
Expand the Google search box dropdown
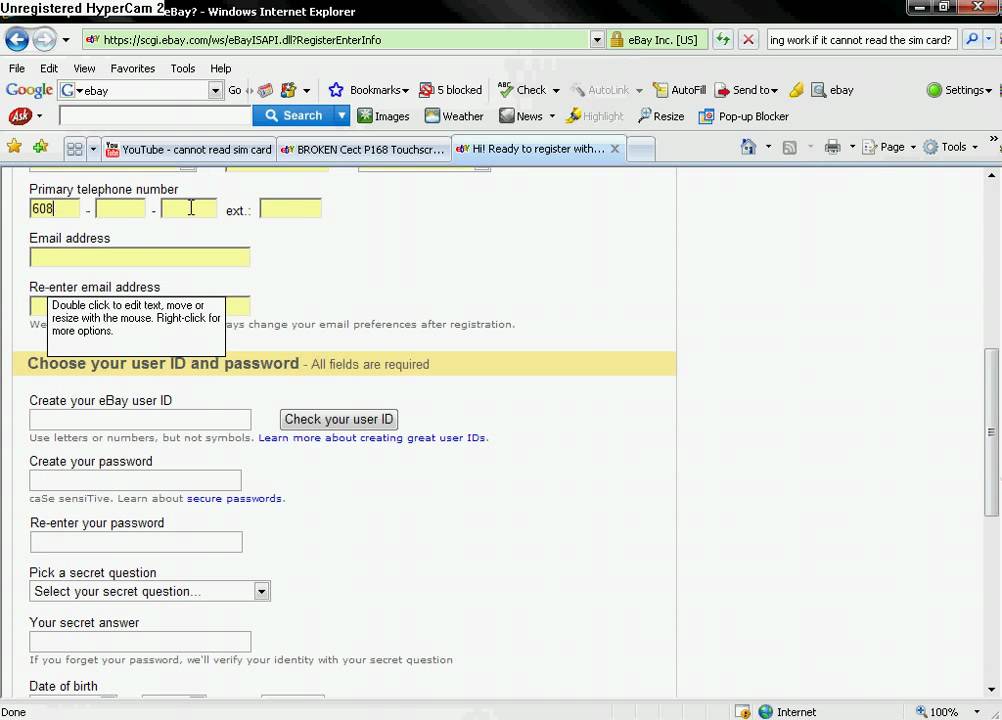coord(215,91)
